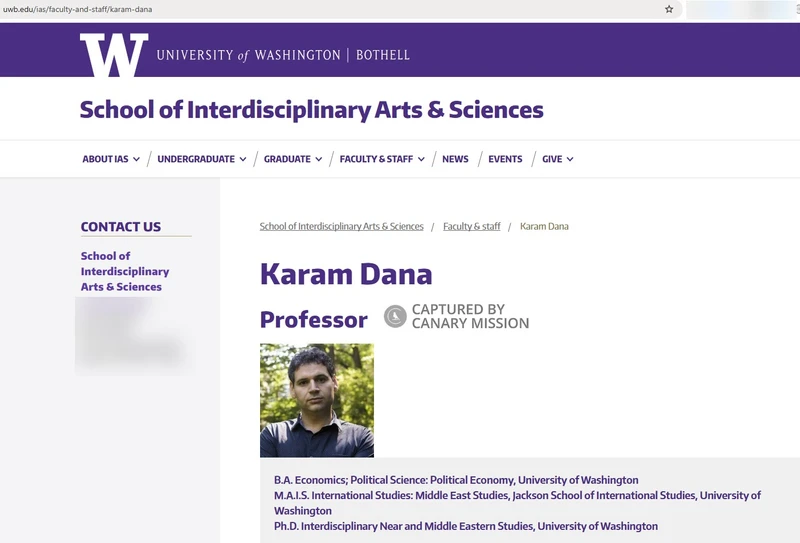Expand the Graduate menu
This screenshot has width=800, height=543.
(293, 159)
